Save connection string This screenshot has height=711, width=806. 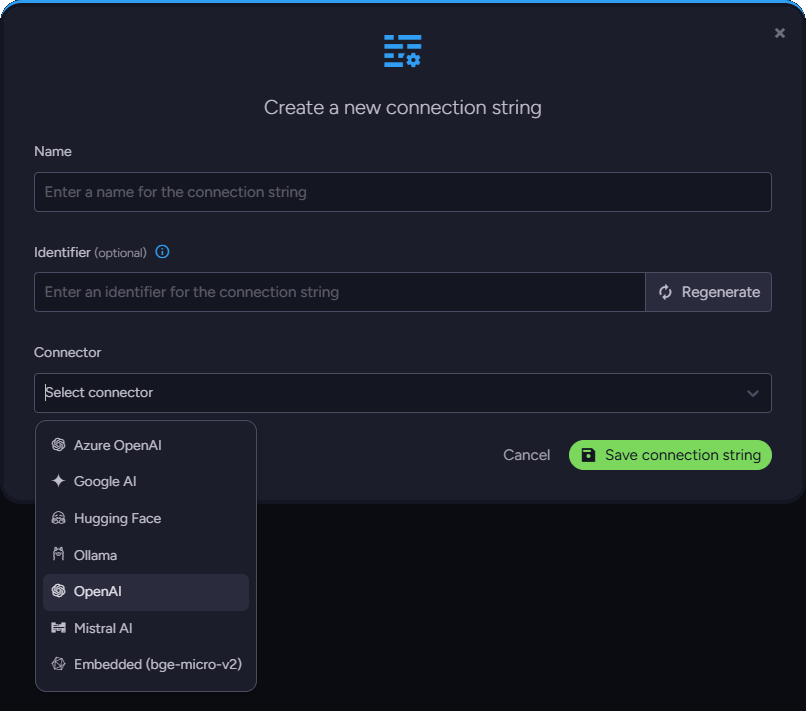(x=670, y=455)
